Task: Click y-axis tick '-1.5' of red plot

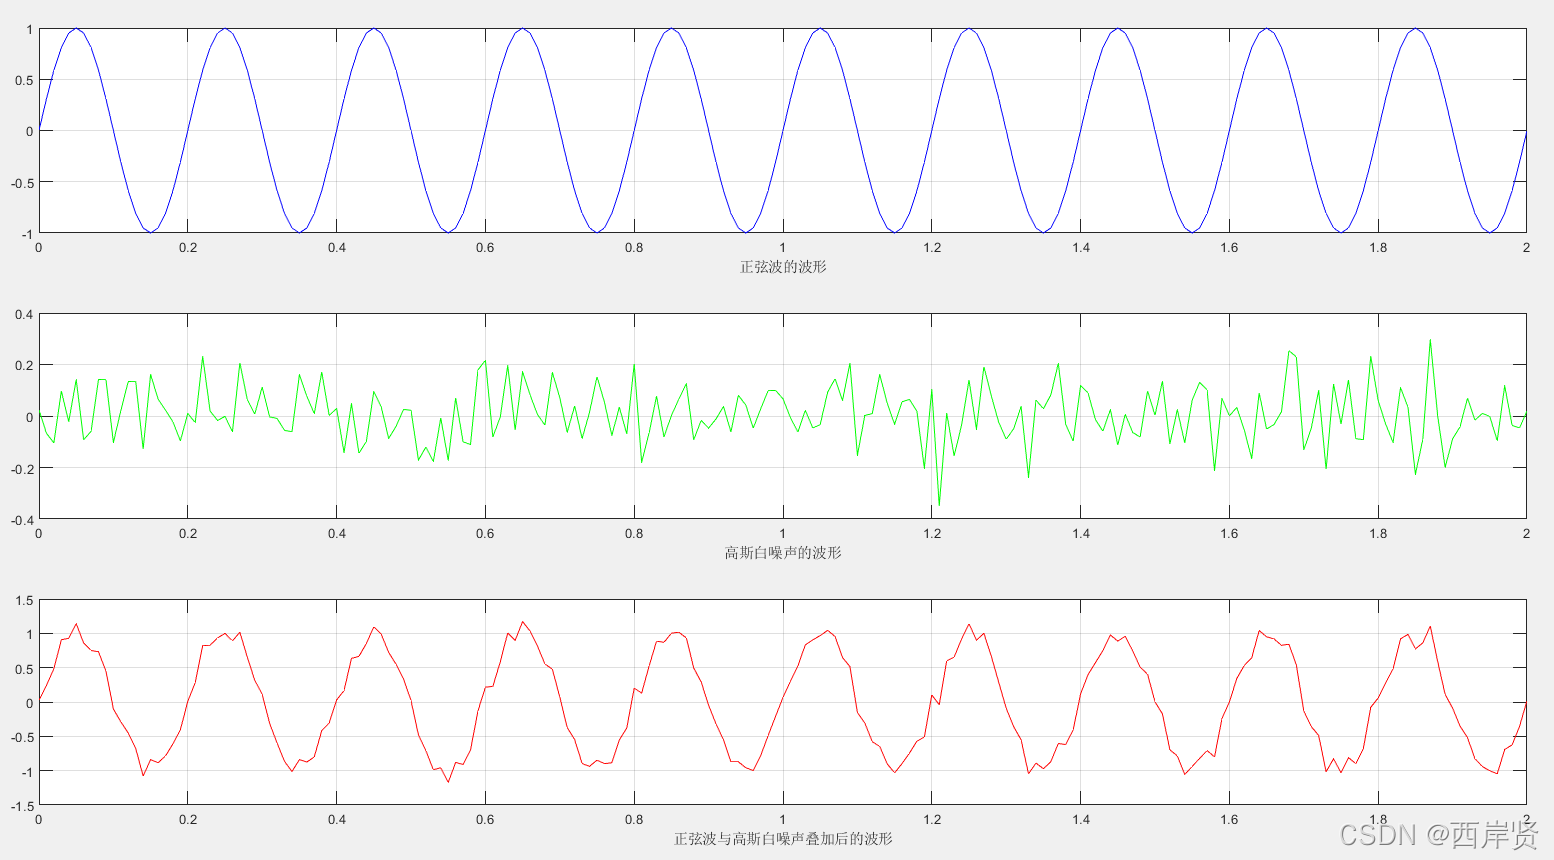Action: tap(22, 805)
